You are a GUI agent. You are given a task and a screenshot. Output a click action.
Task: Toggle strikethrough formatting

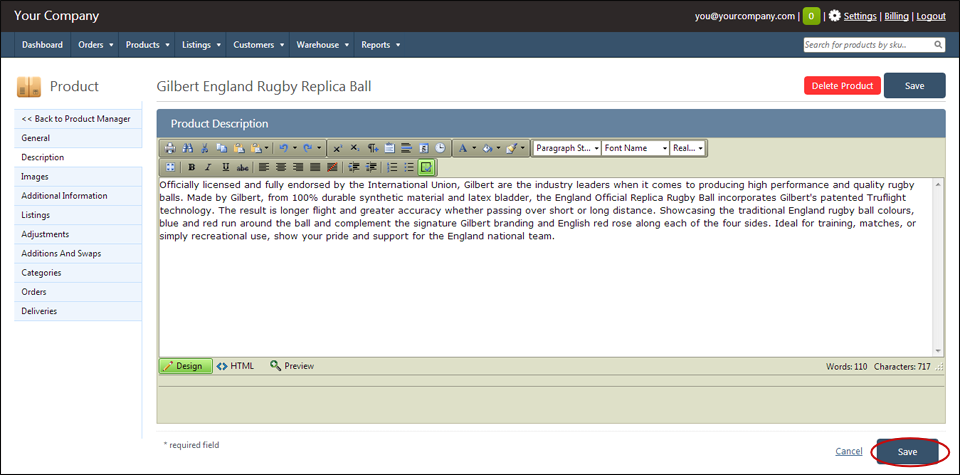pos(242,167)
